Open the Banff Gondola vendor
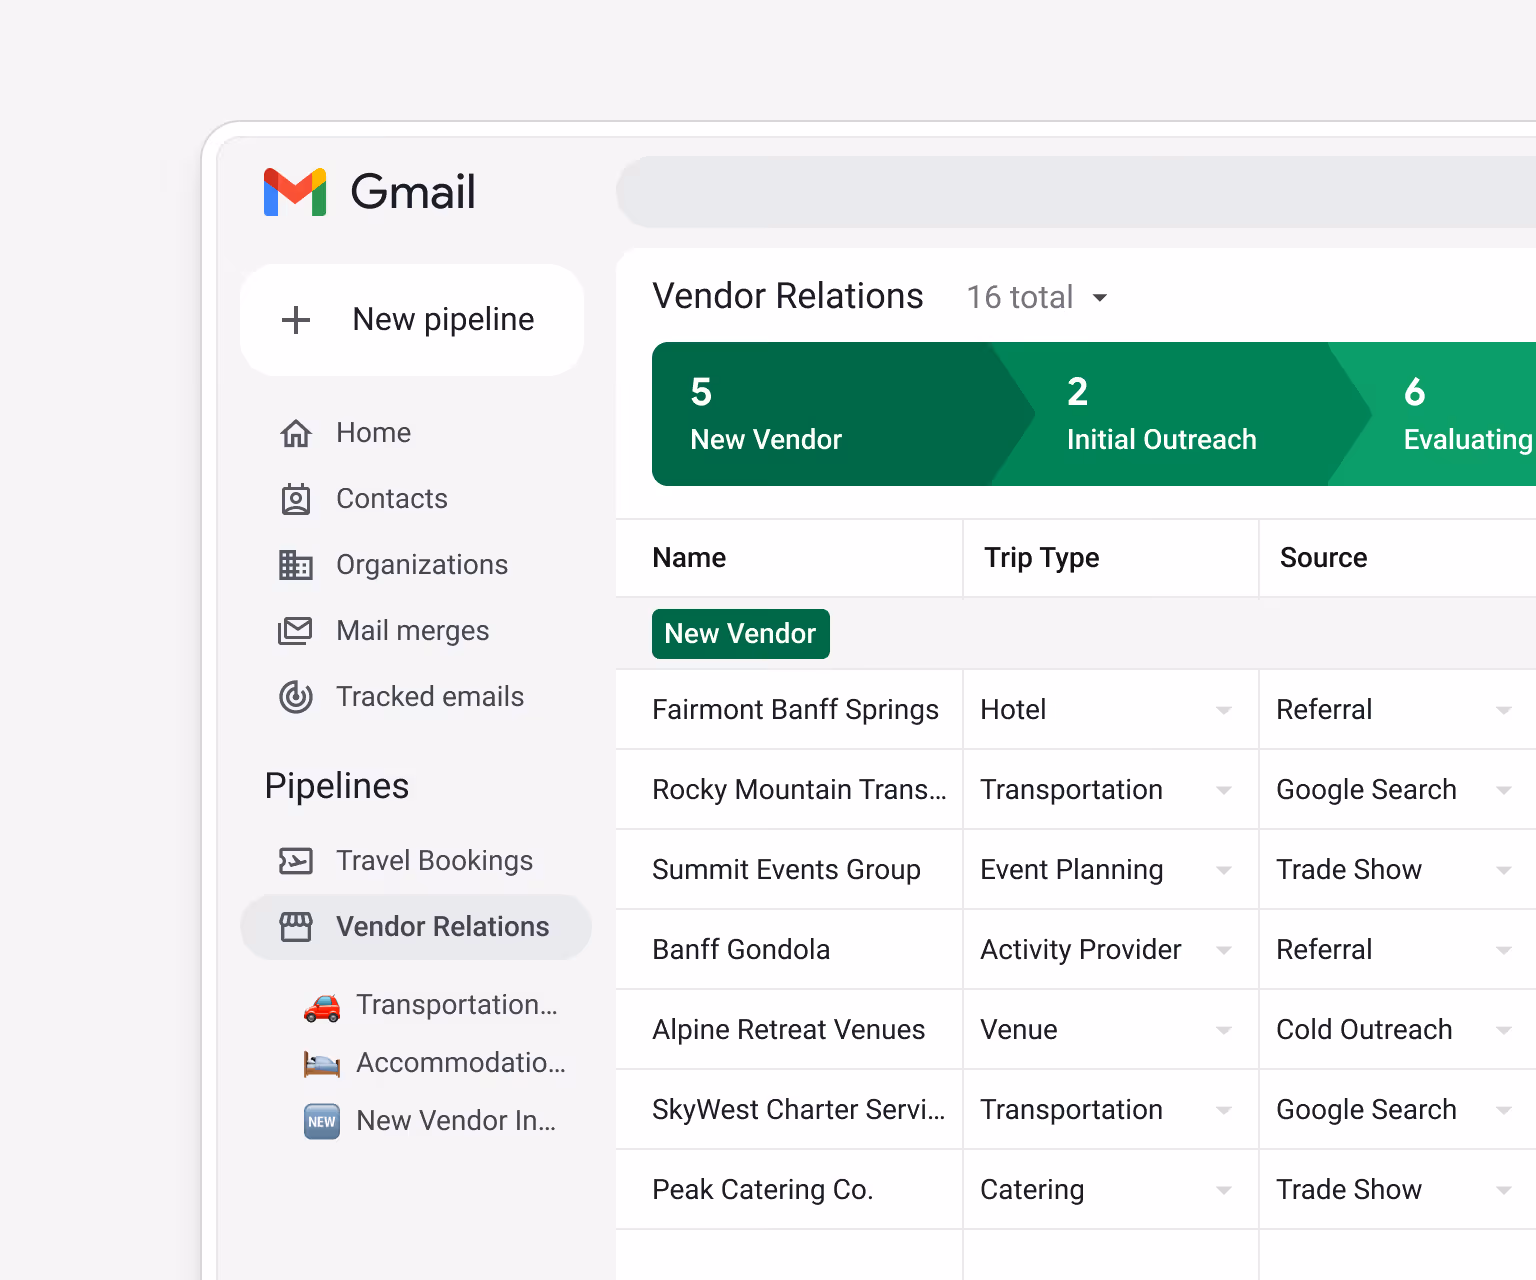This screenshot has height=1280, width=1536. (x=741, y=950)
